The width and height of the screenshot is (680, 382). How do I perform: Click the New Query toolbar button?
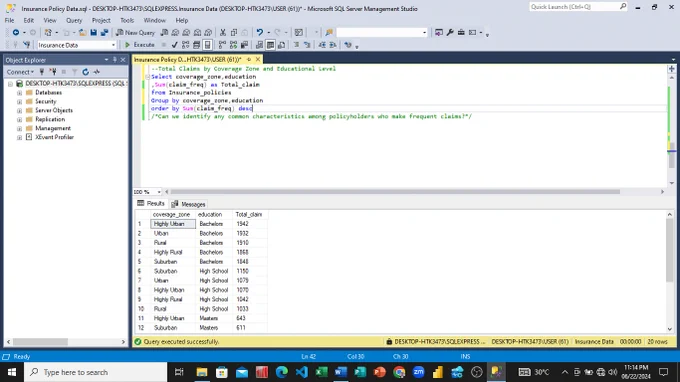pyautogui.click(x=135, y=33)
